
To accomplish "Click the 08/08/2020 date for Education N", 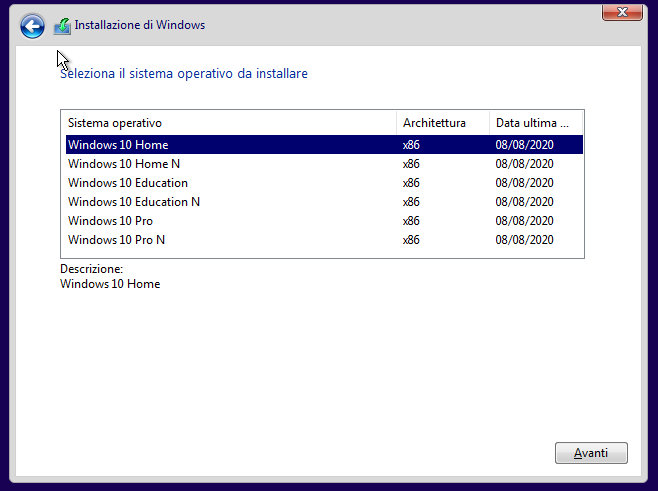I will [525, 202].
